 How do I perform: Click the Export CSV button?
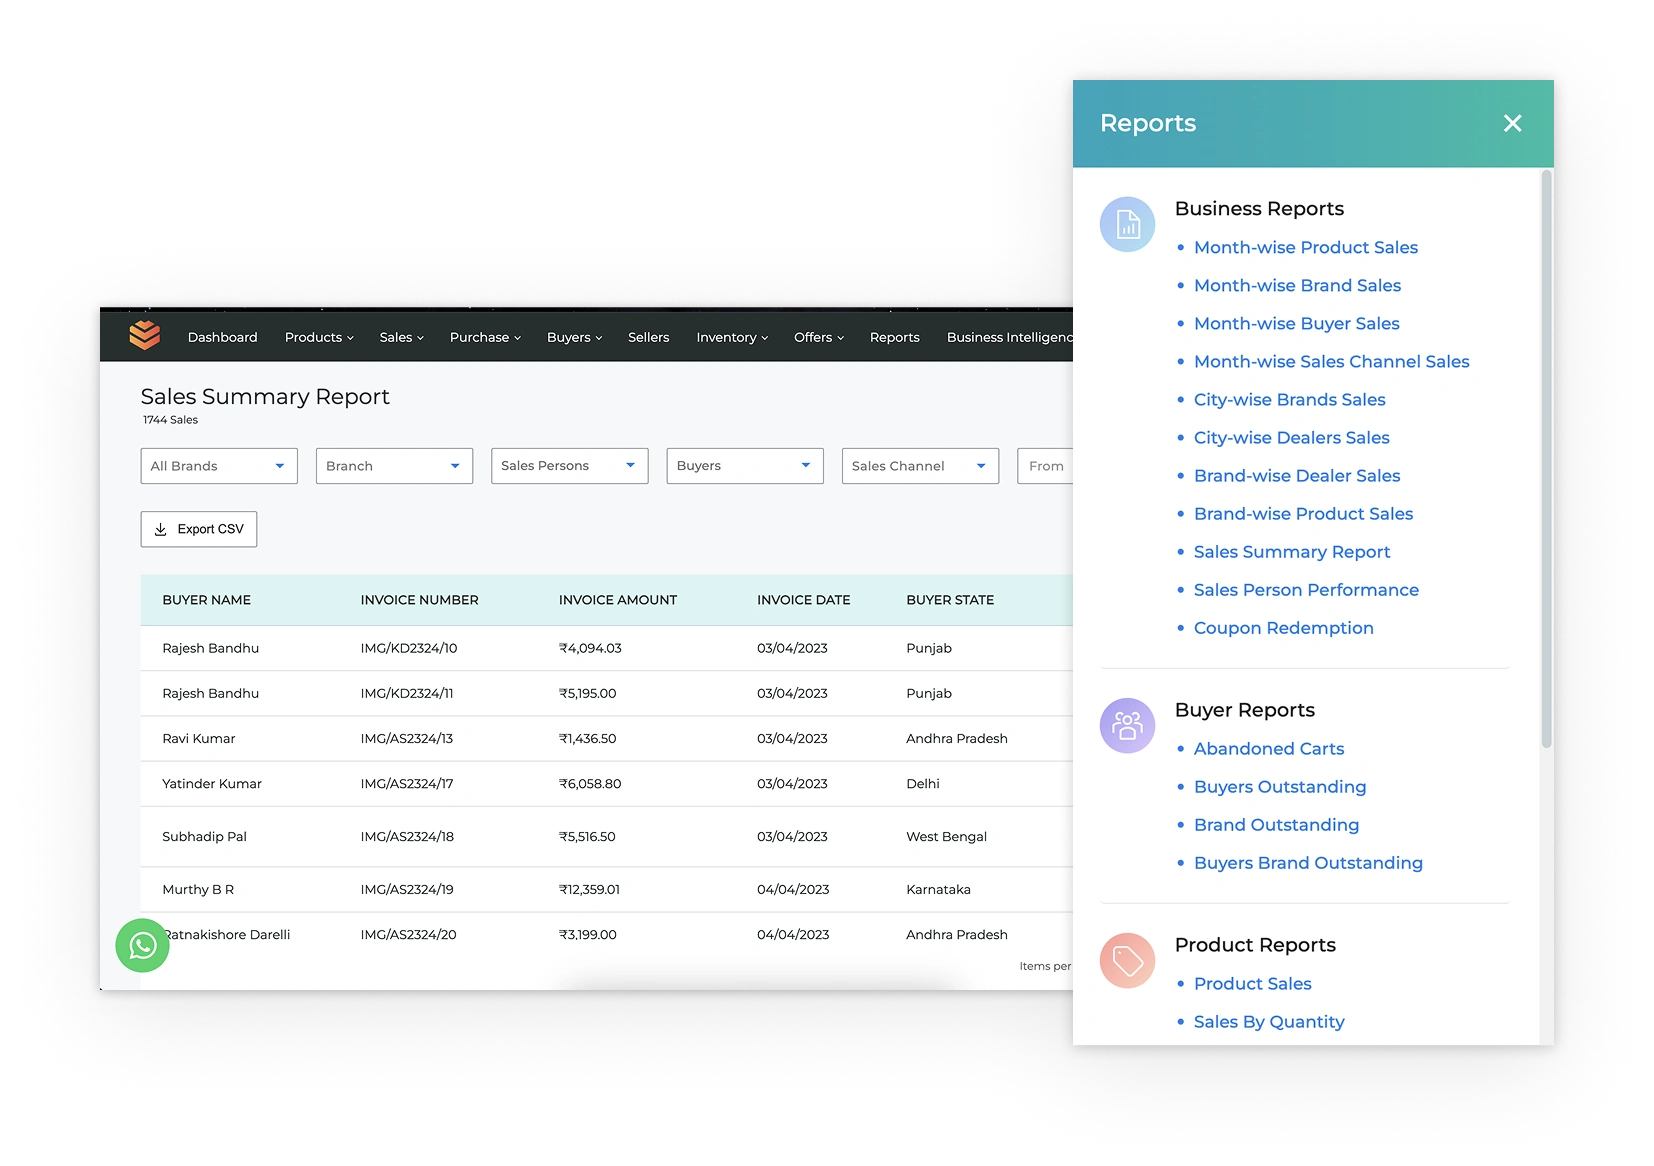[x=199, y=529]
